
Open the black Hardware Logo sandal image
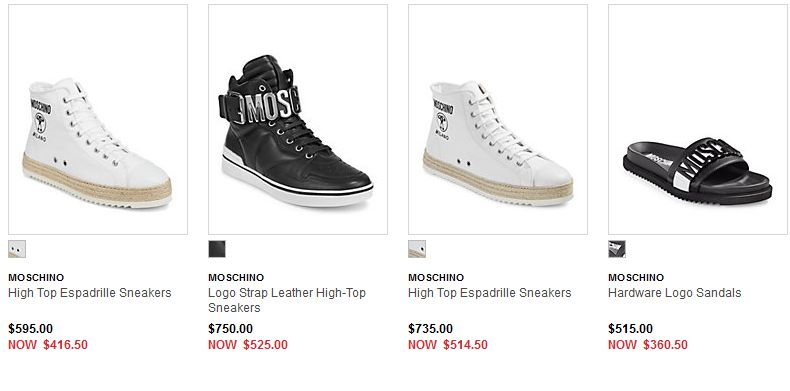coord(698,119)
